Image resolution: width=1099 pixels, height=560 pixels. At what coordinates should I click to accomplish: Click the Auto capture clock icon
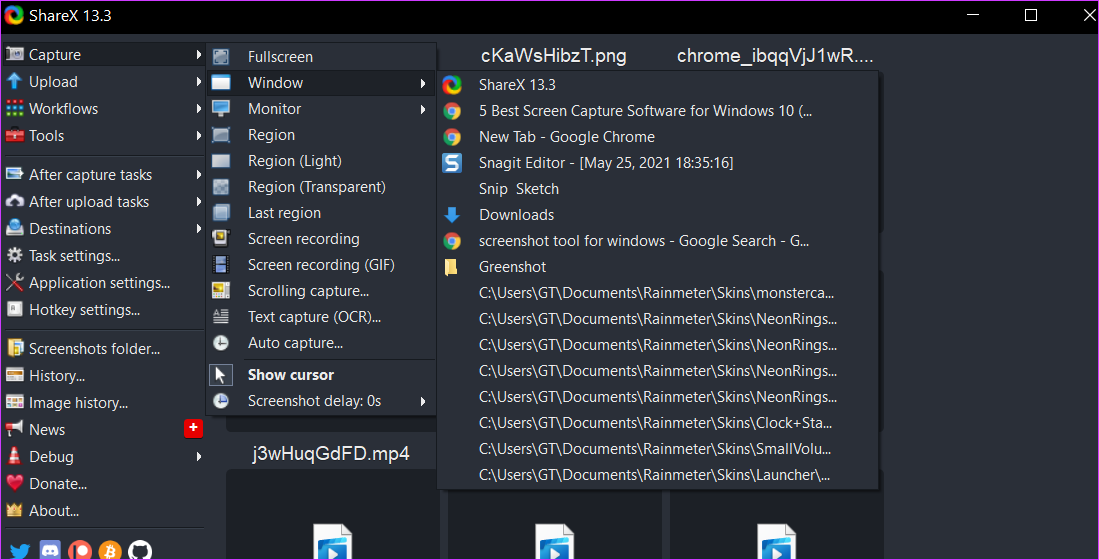pos(221,343)
